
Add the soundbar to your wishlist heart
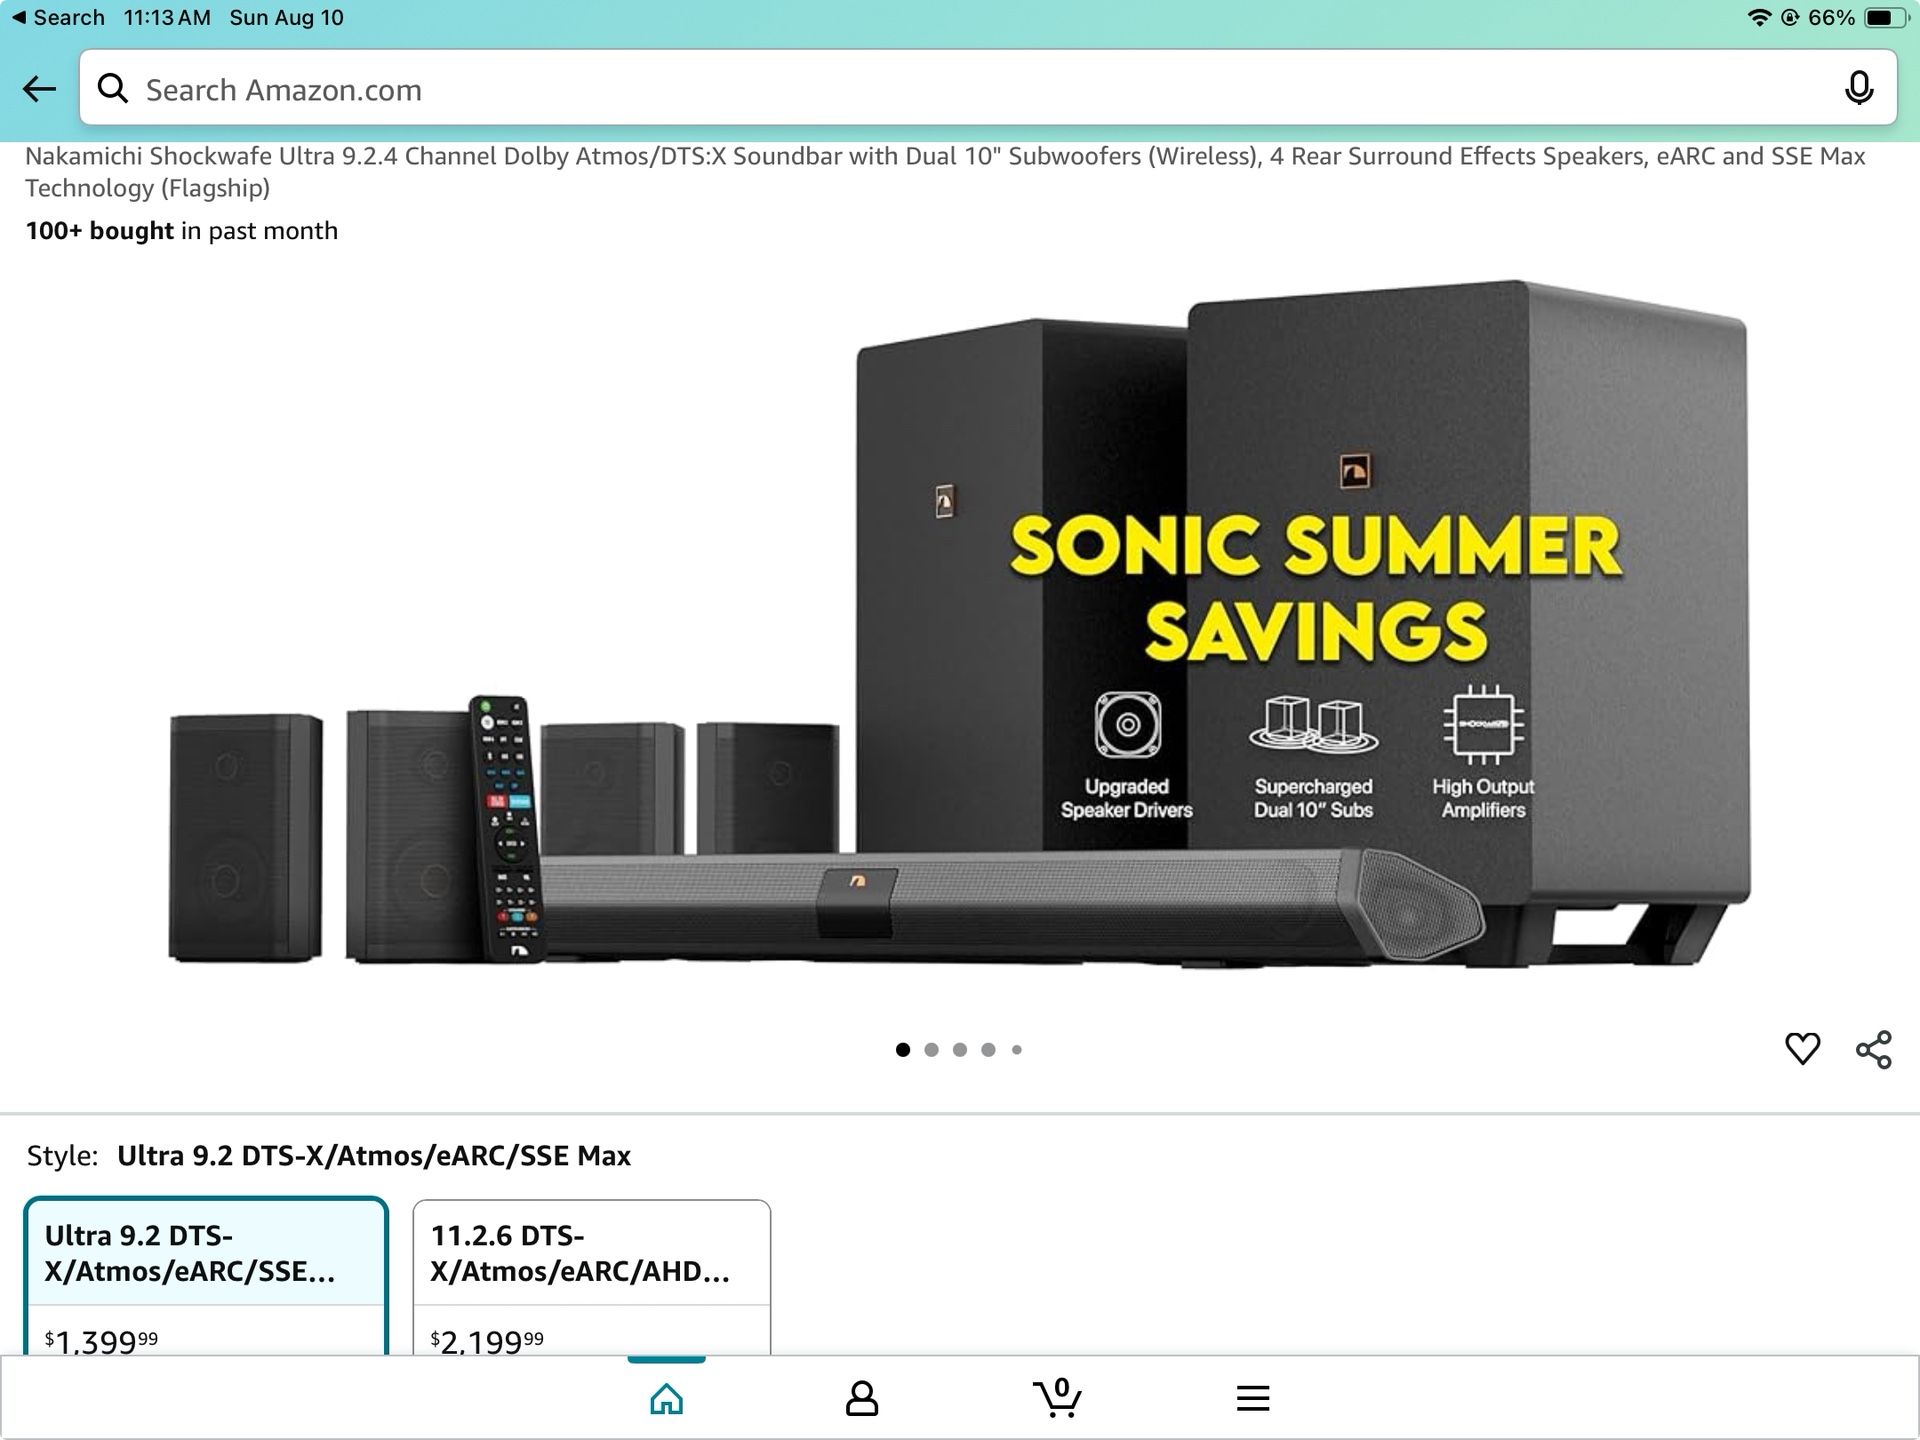coord(1803,1048)
